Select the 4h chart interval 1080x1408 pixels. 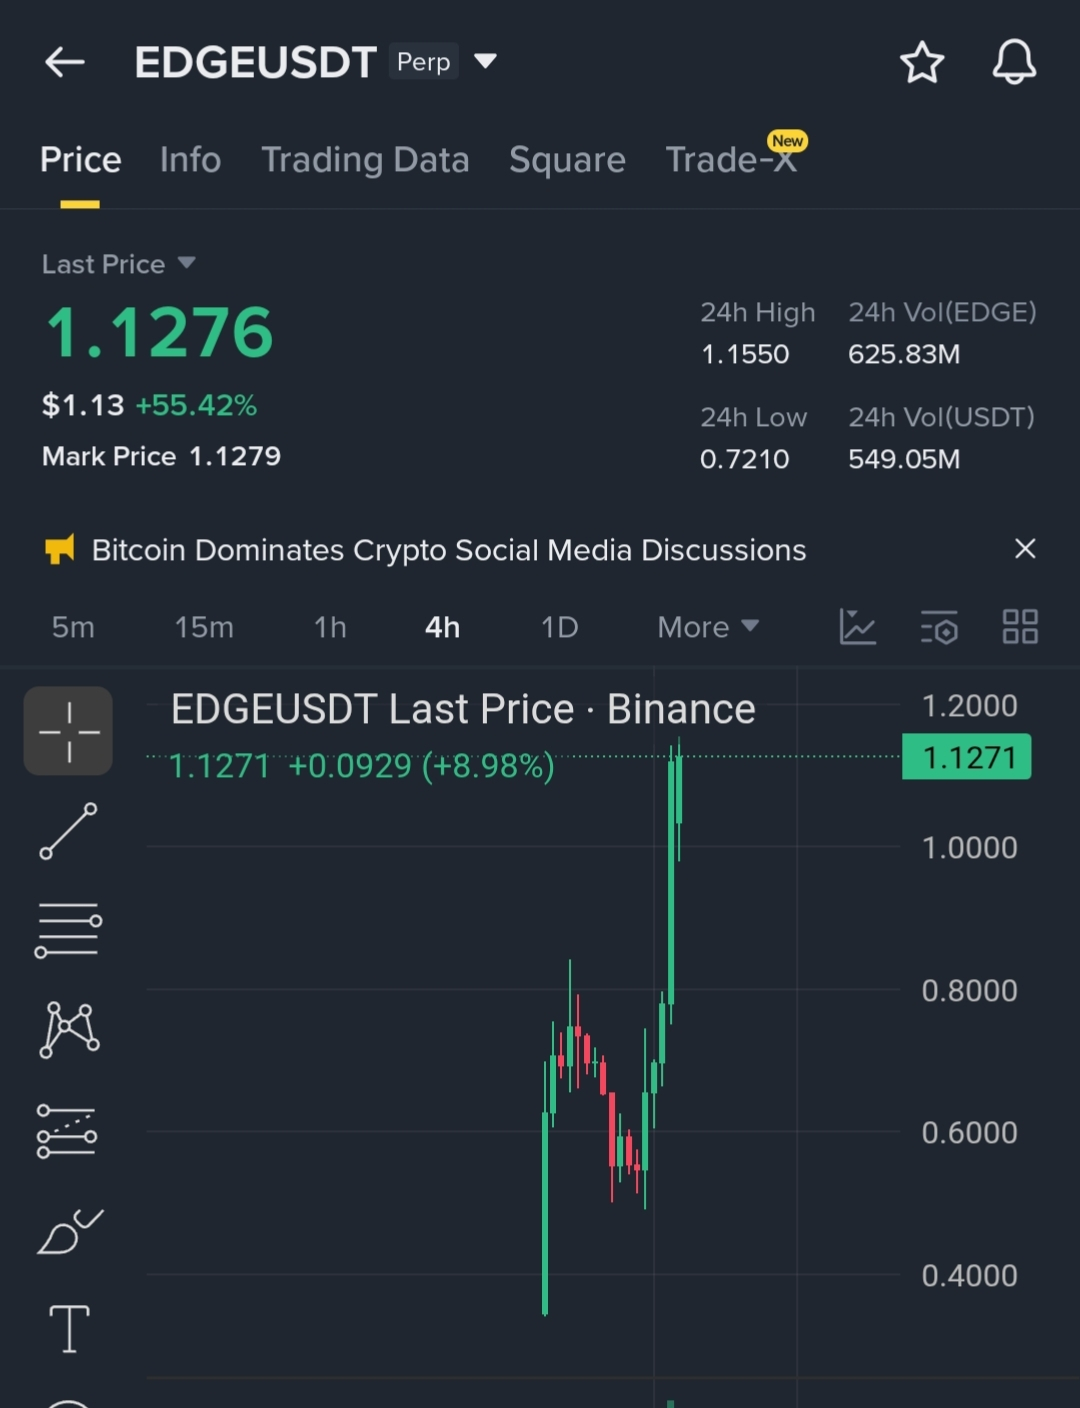(x=442, y=627)
